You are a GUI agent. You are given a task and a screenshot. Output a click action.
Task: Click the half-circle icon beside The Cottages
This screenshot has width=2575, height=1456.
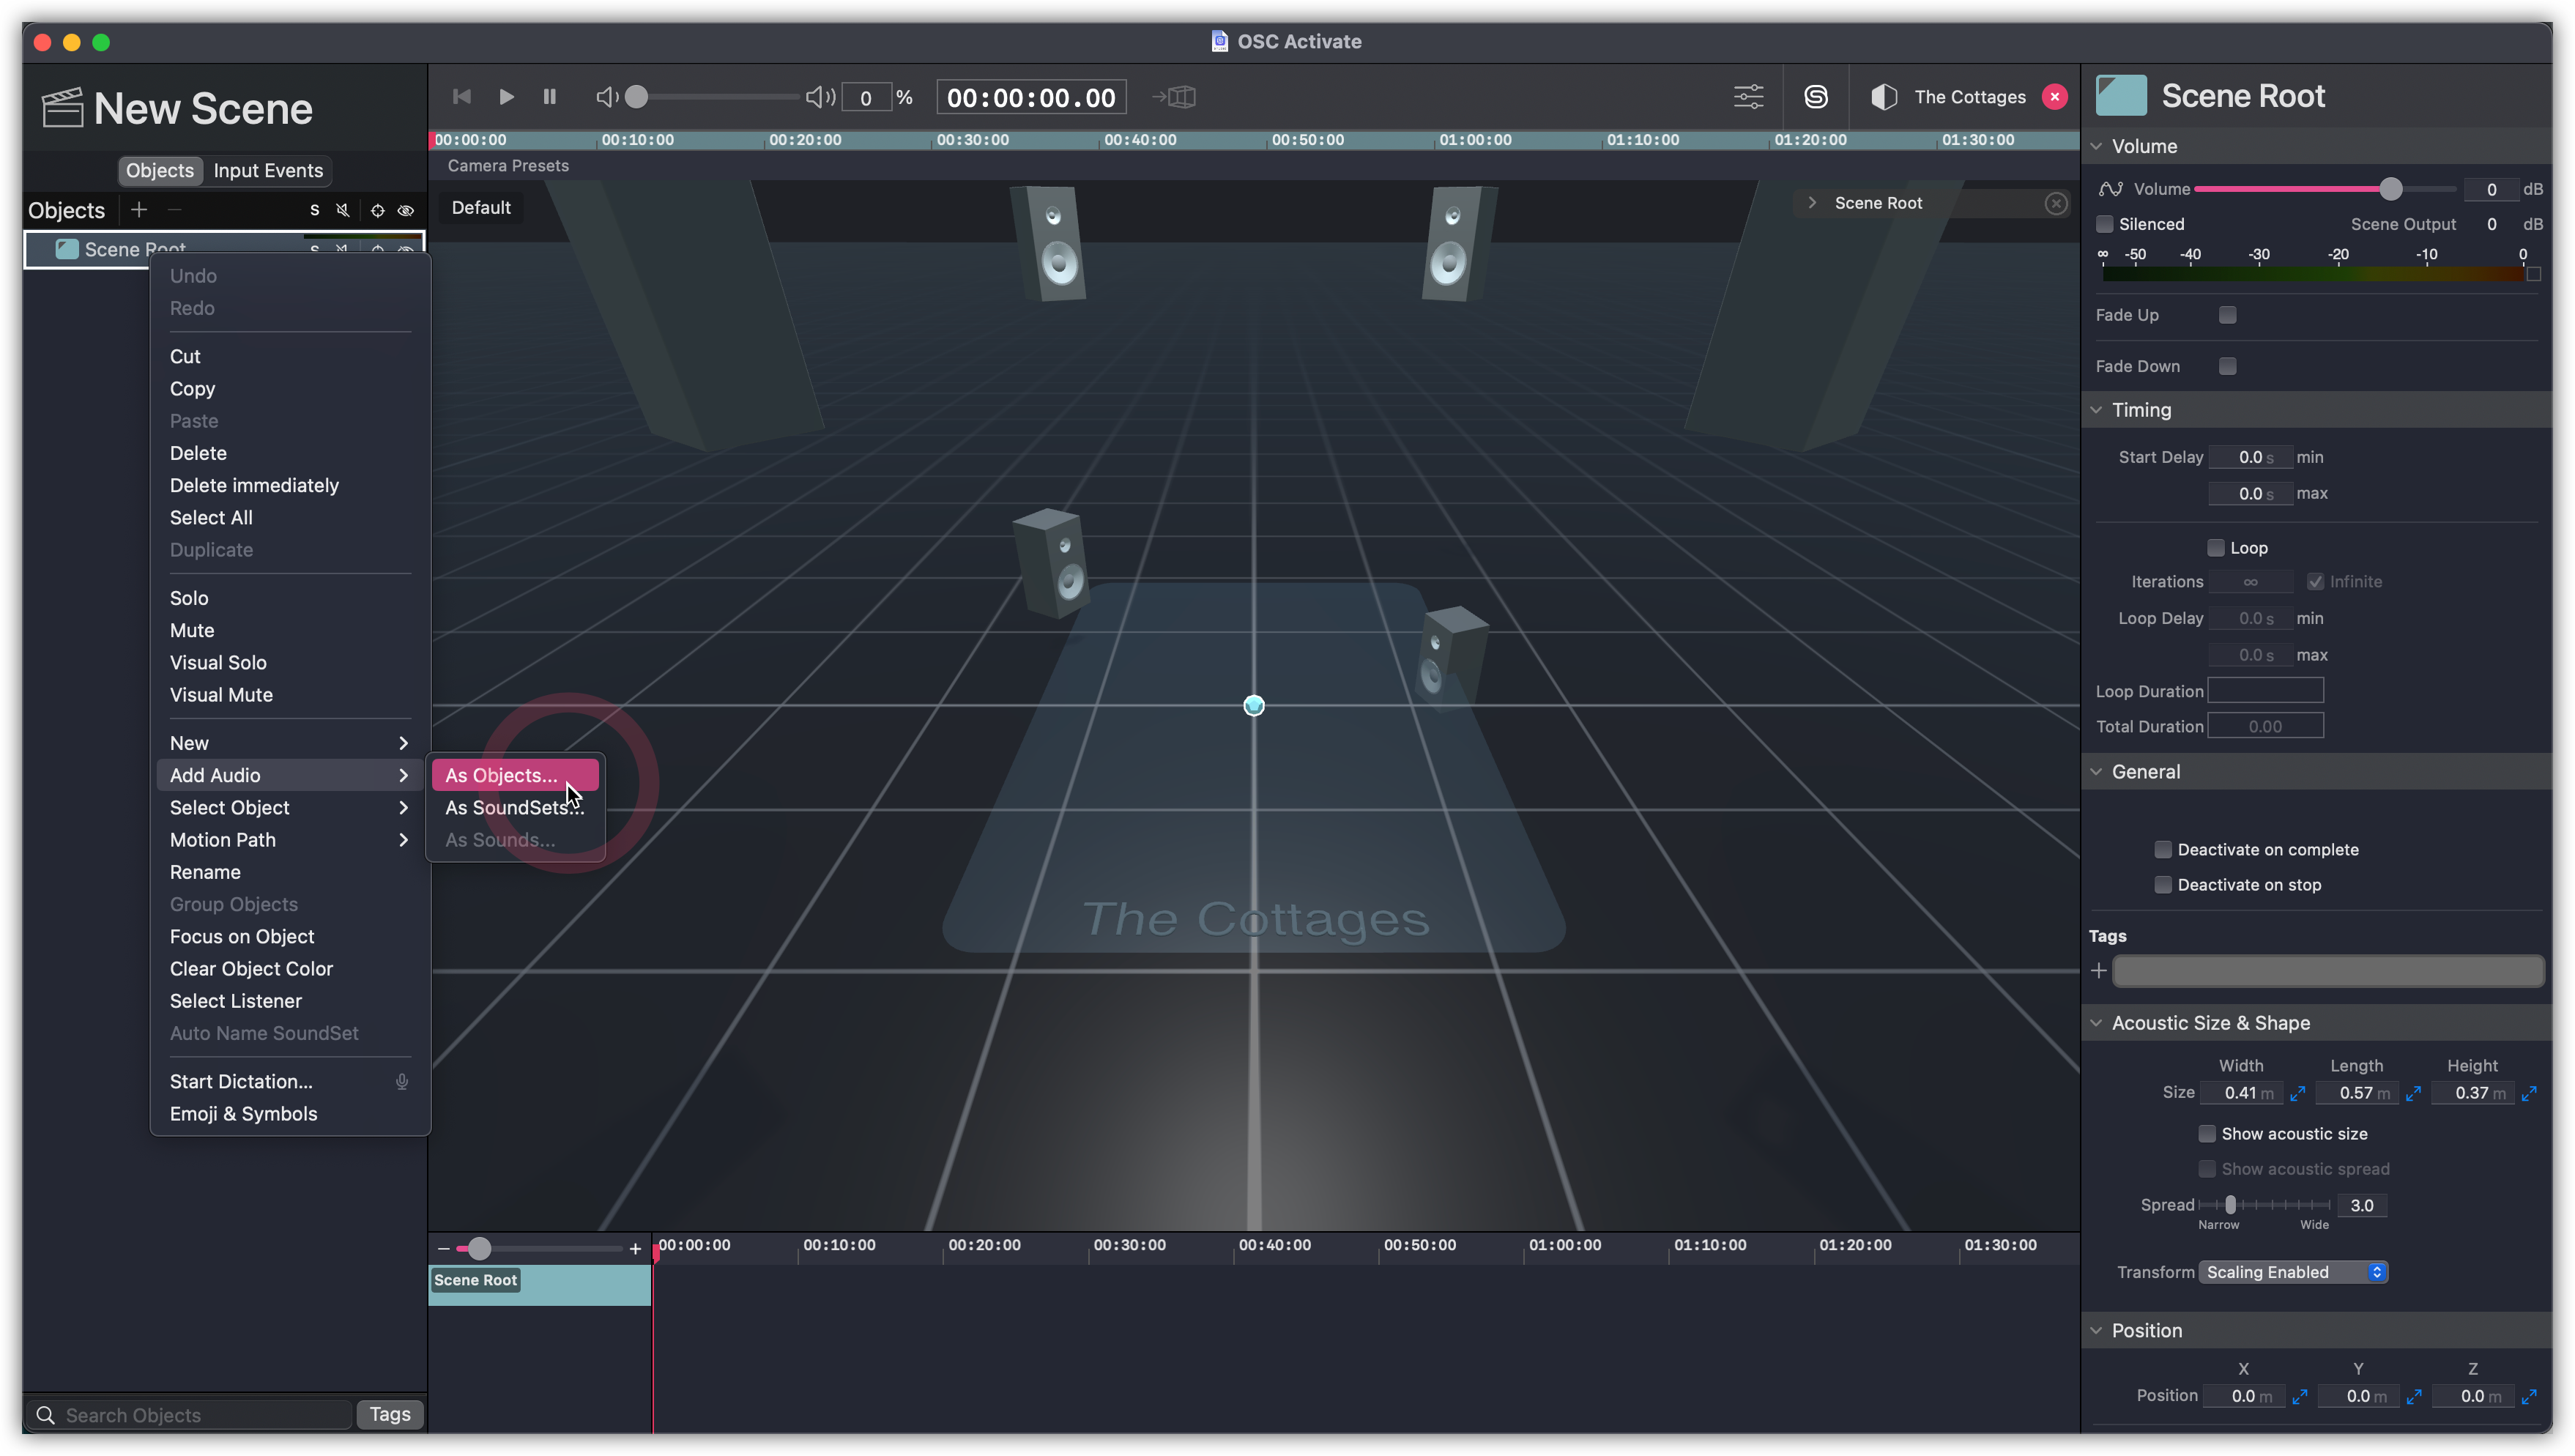pyautogui.click(x=1884, y=97)
